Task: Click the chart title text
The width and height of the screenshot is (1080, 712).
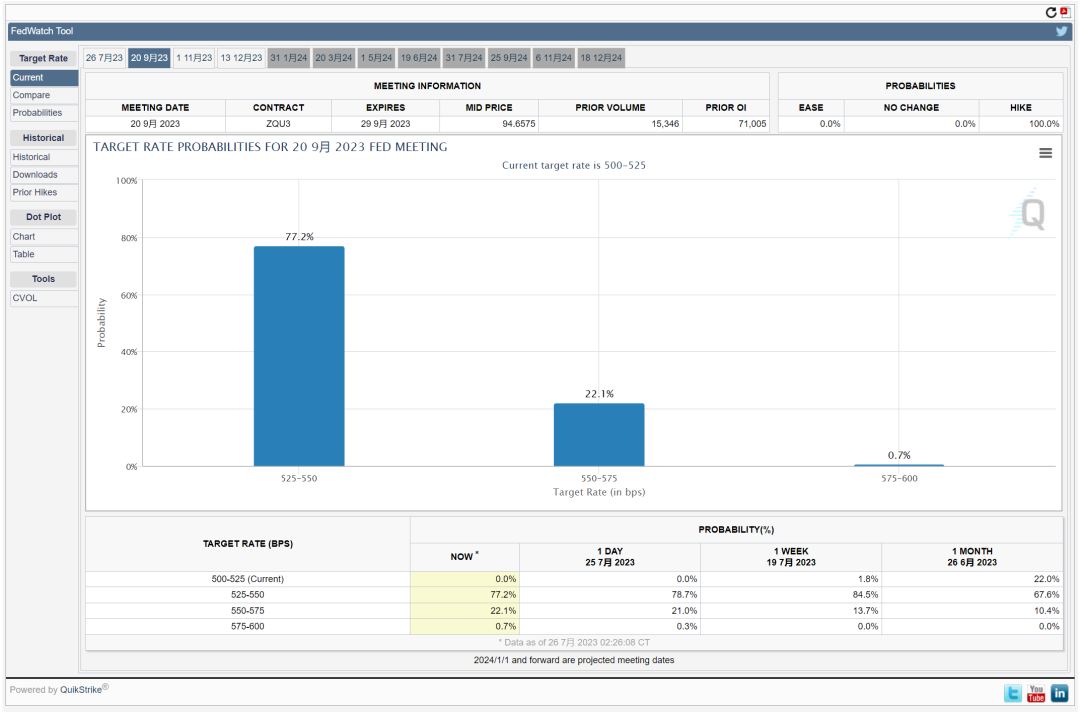Action: [x=270, y=147]
